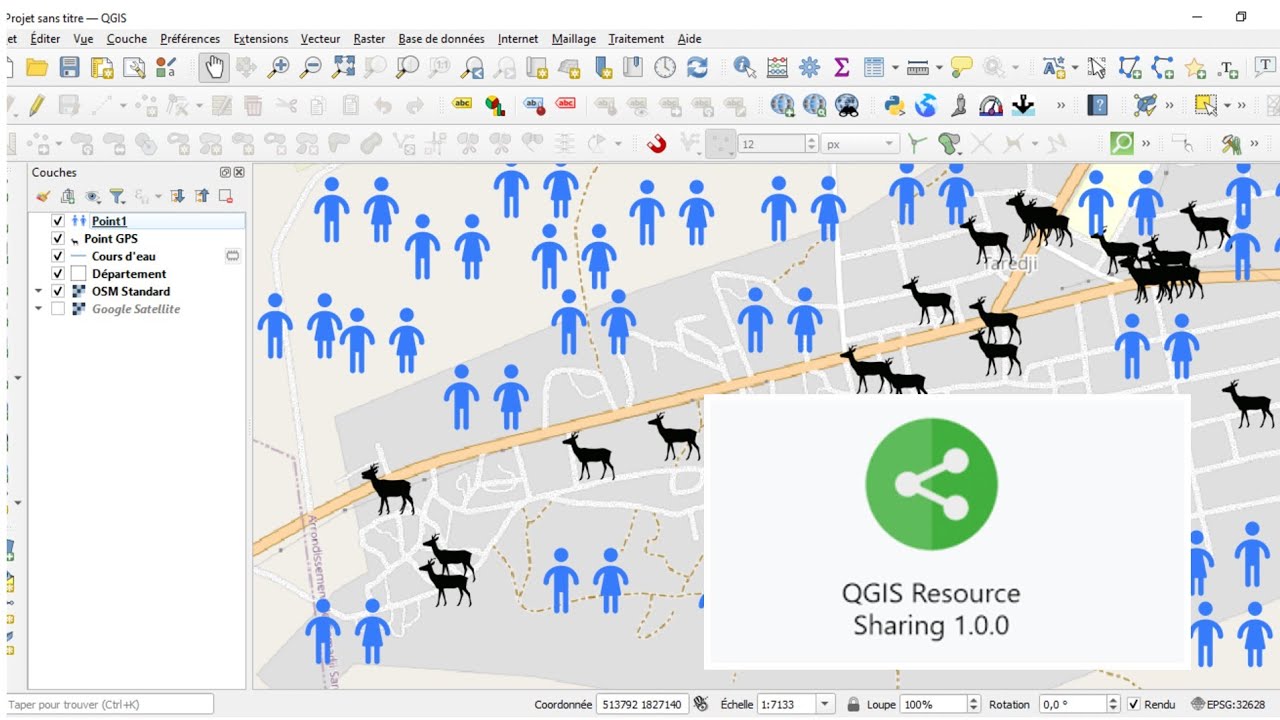Open the Échelle scale dropdown
The image size is (1280, 720).
825,704
